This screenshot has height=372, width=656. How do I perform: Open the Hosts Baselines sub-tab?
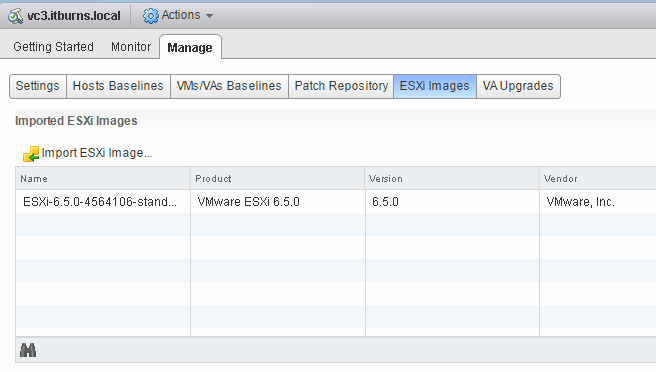(x=118, y=86)
